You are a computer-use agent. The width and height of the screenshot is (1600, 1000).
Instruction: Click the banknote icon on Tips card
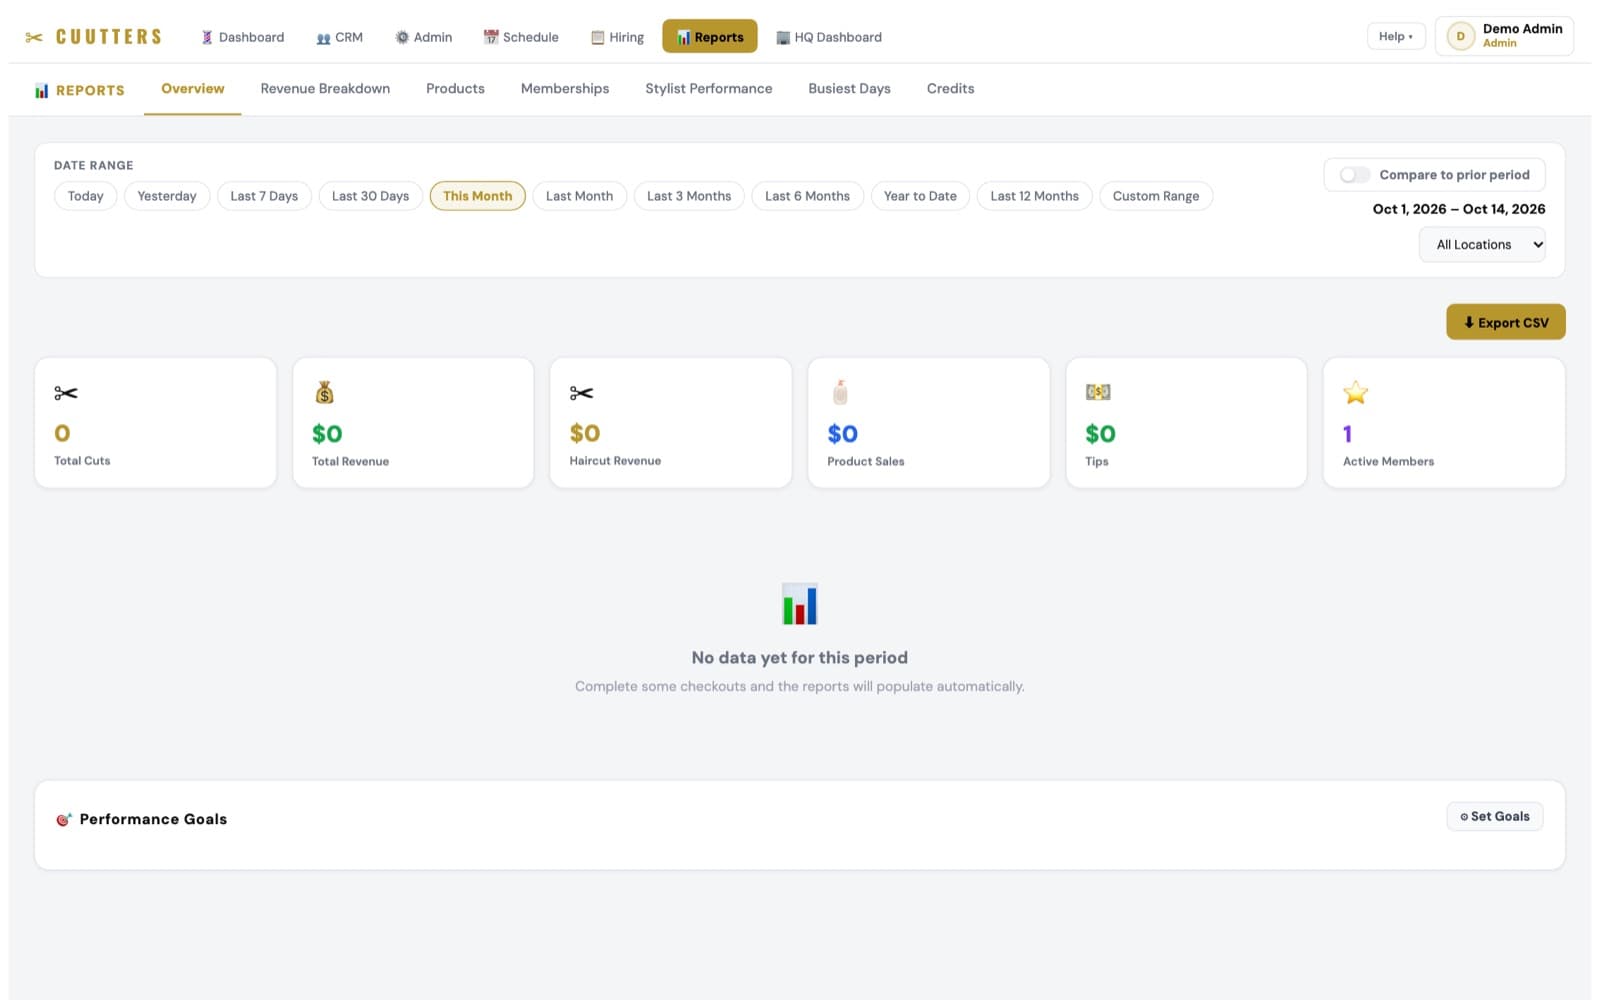tap(1098, 392)
